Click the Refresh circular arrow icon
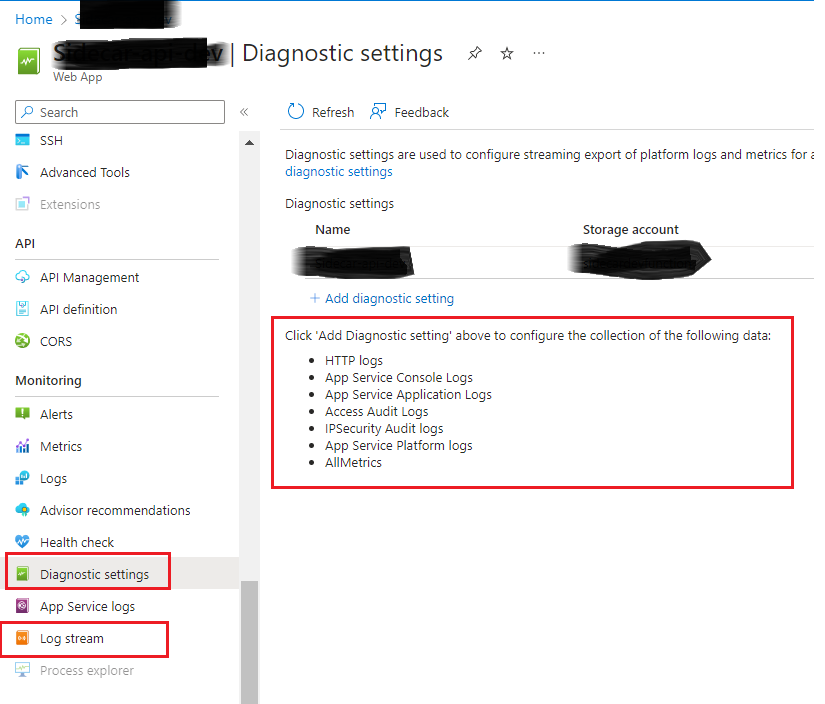The height and width of the screenshot is (704, 825). click(x=296, y=112)
